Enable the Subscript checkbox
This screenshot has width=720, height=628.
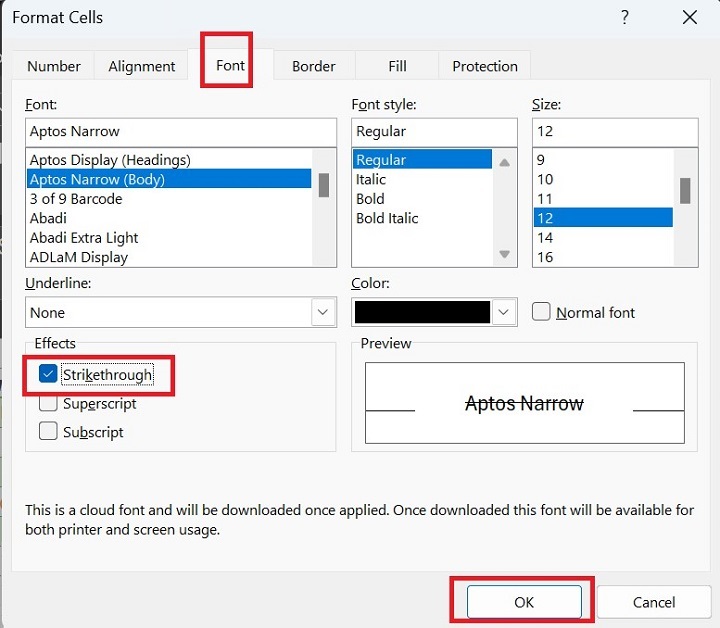[x=49, y=432]
